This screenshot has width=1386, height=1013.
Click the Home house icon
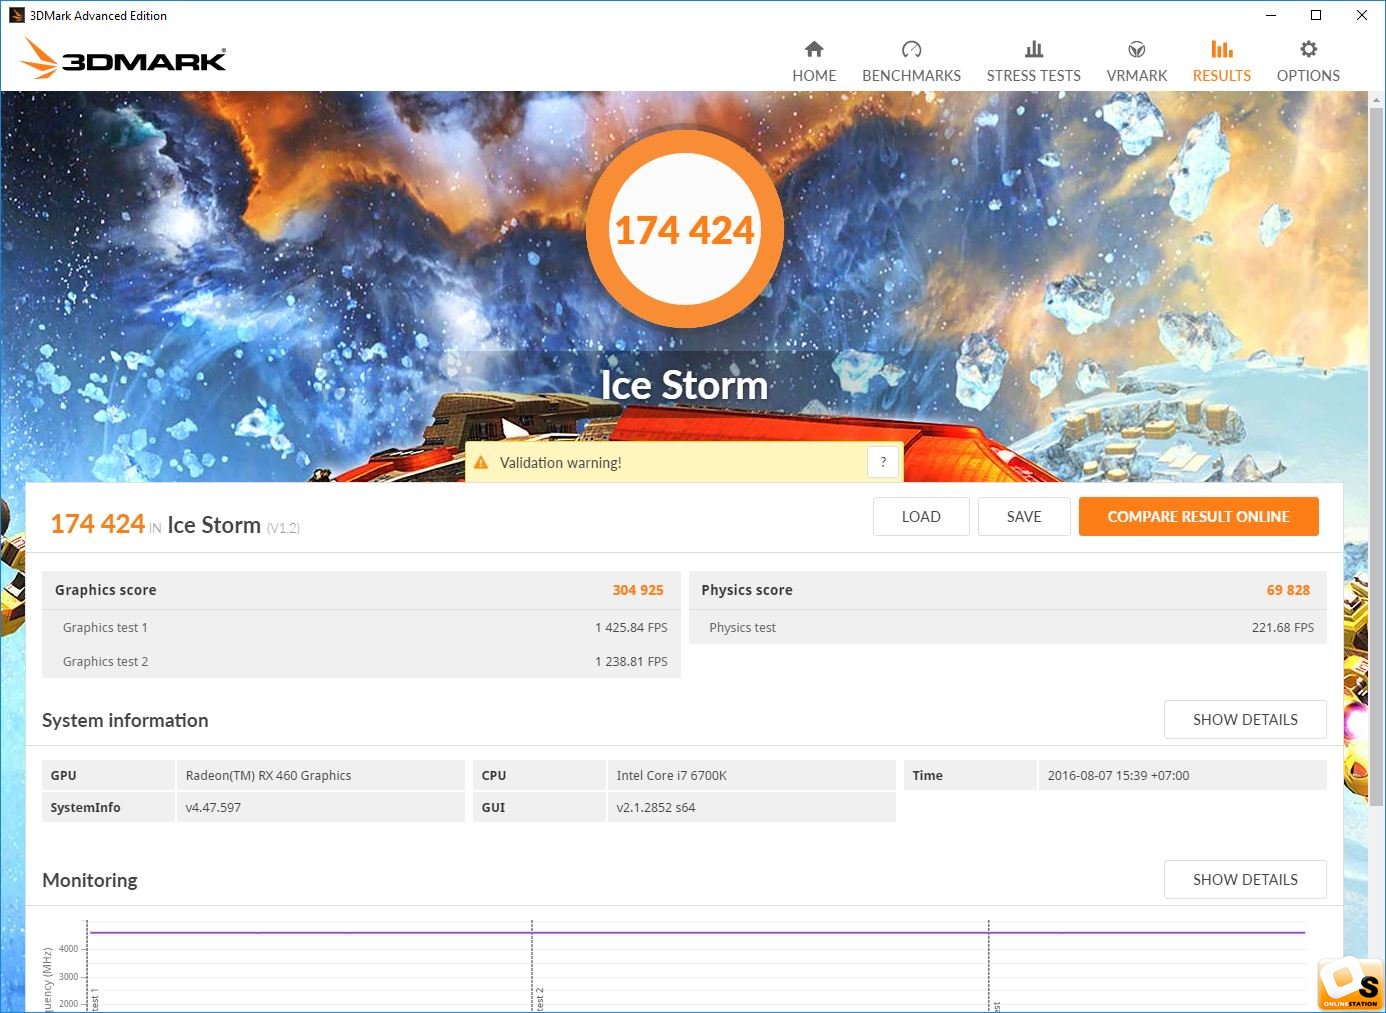[x=814, y=49]
